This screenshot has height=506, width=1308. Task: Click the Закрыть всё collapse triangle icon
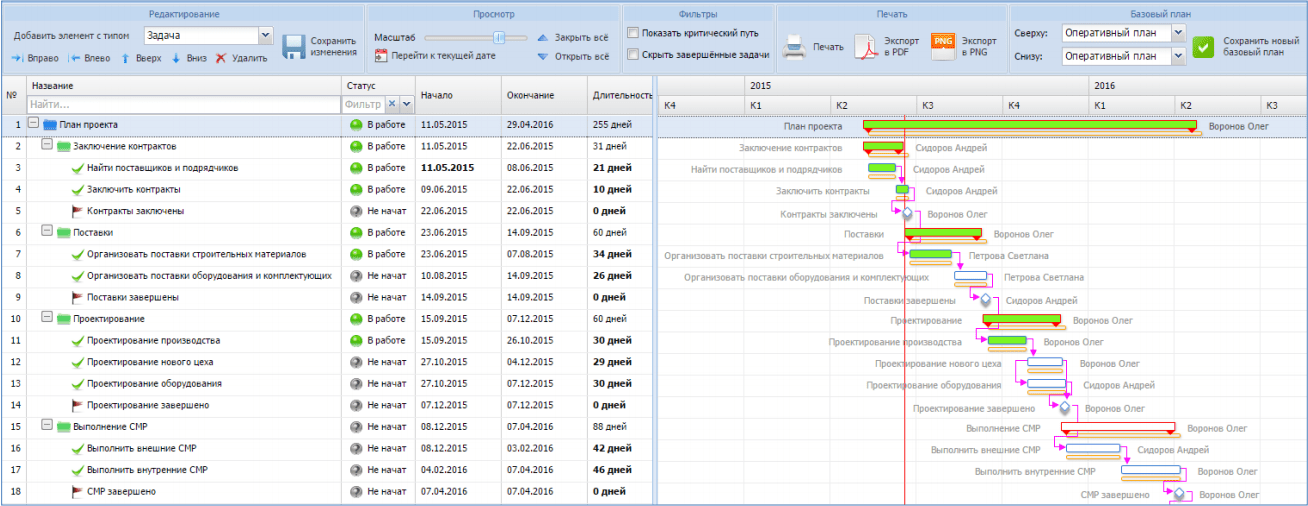click(543, 37)
